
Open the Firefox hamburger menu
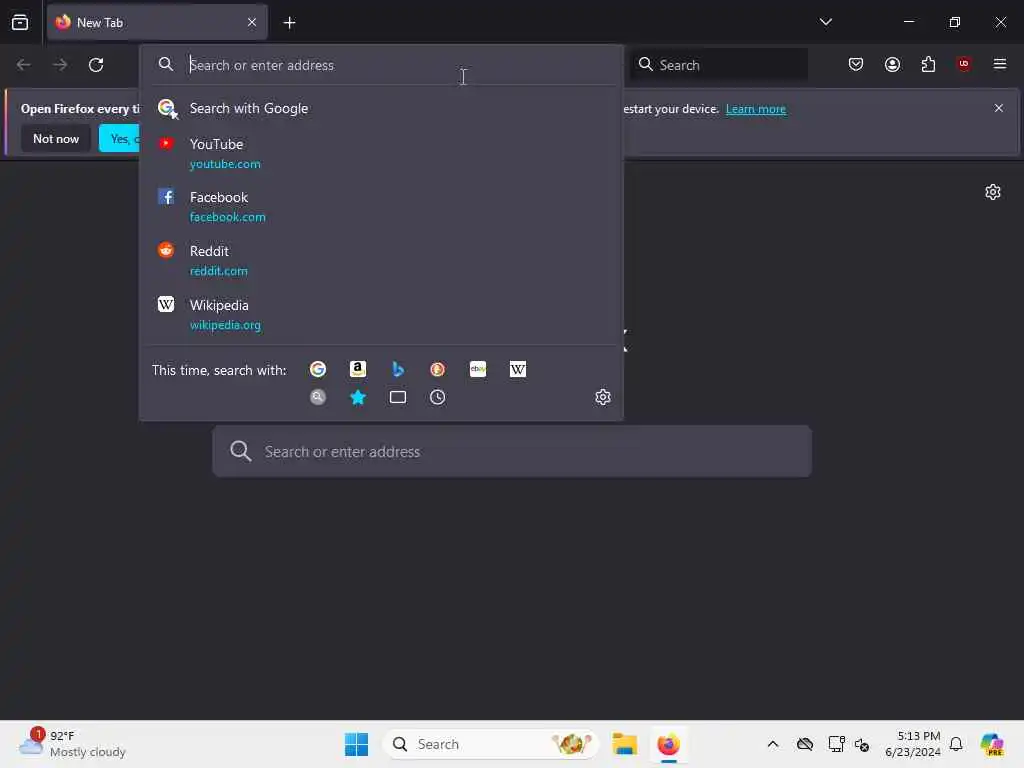coord(999,64)
